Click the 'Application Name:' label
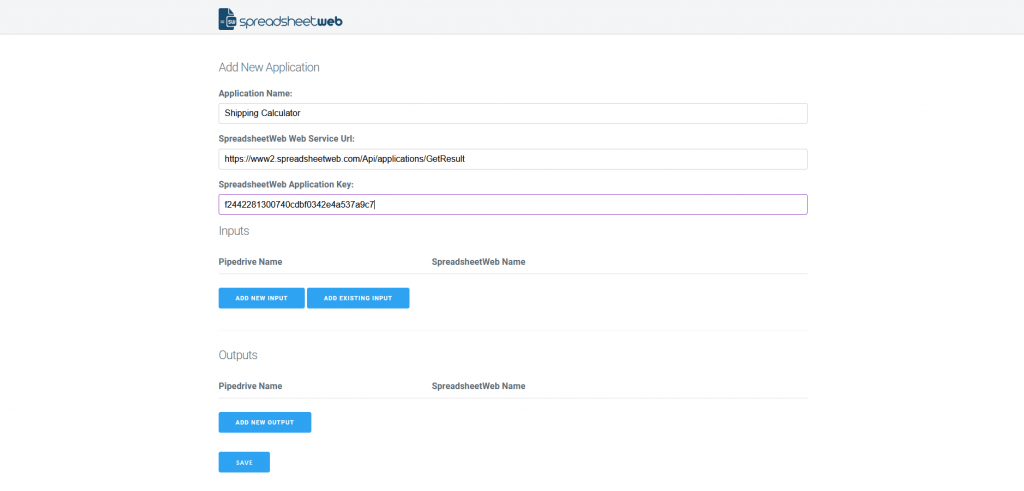The image size is (1024, 491). pos(255,94)
